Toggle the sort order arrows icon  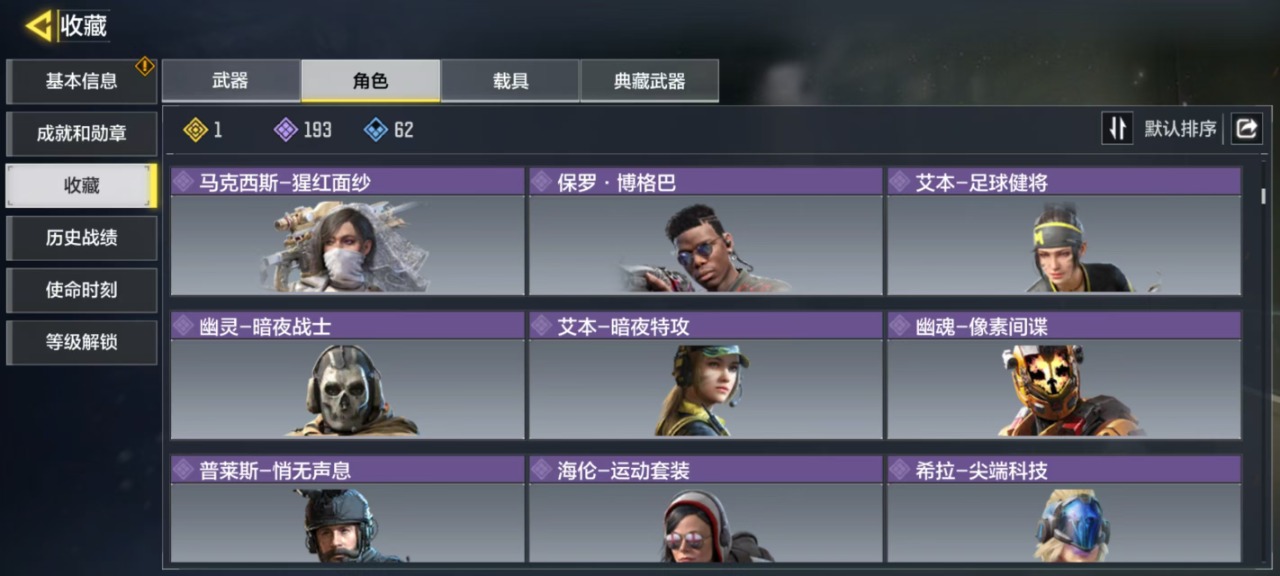(x=1117, y=128)
